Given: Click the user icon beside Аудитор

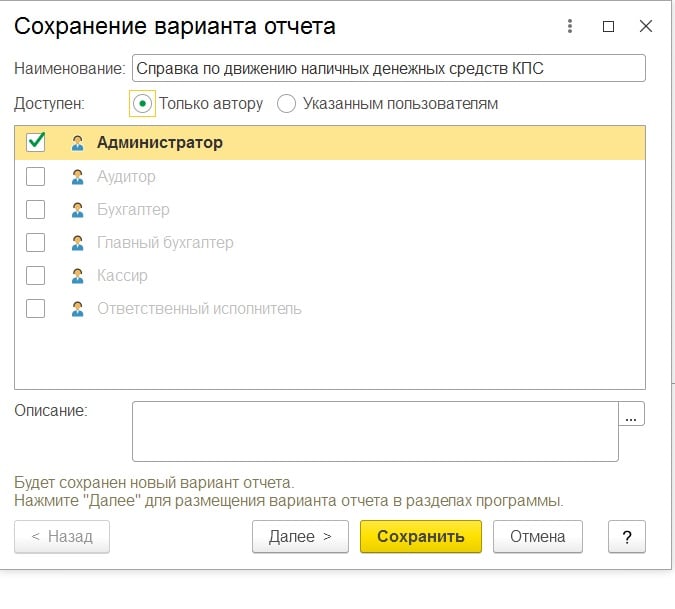Looking at the screenshot, I should pos(77,177).
